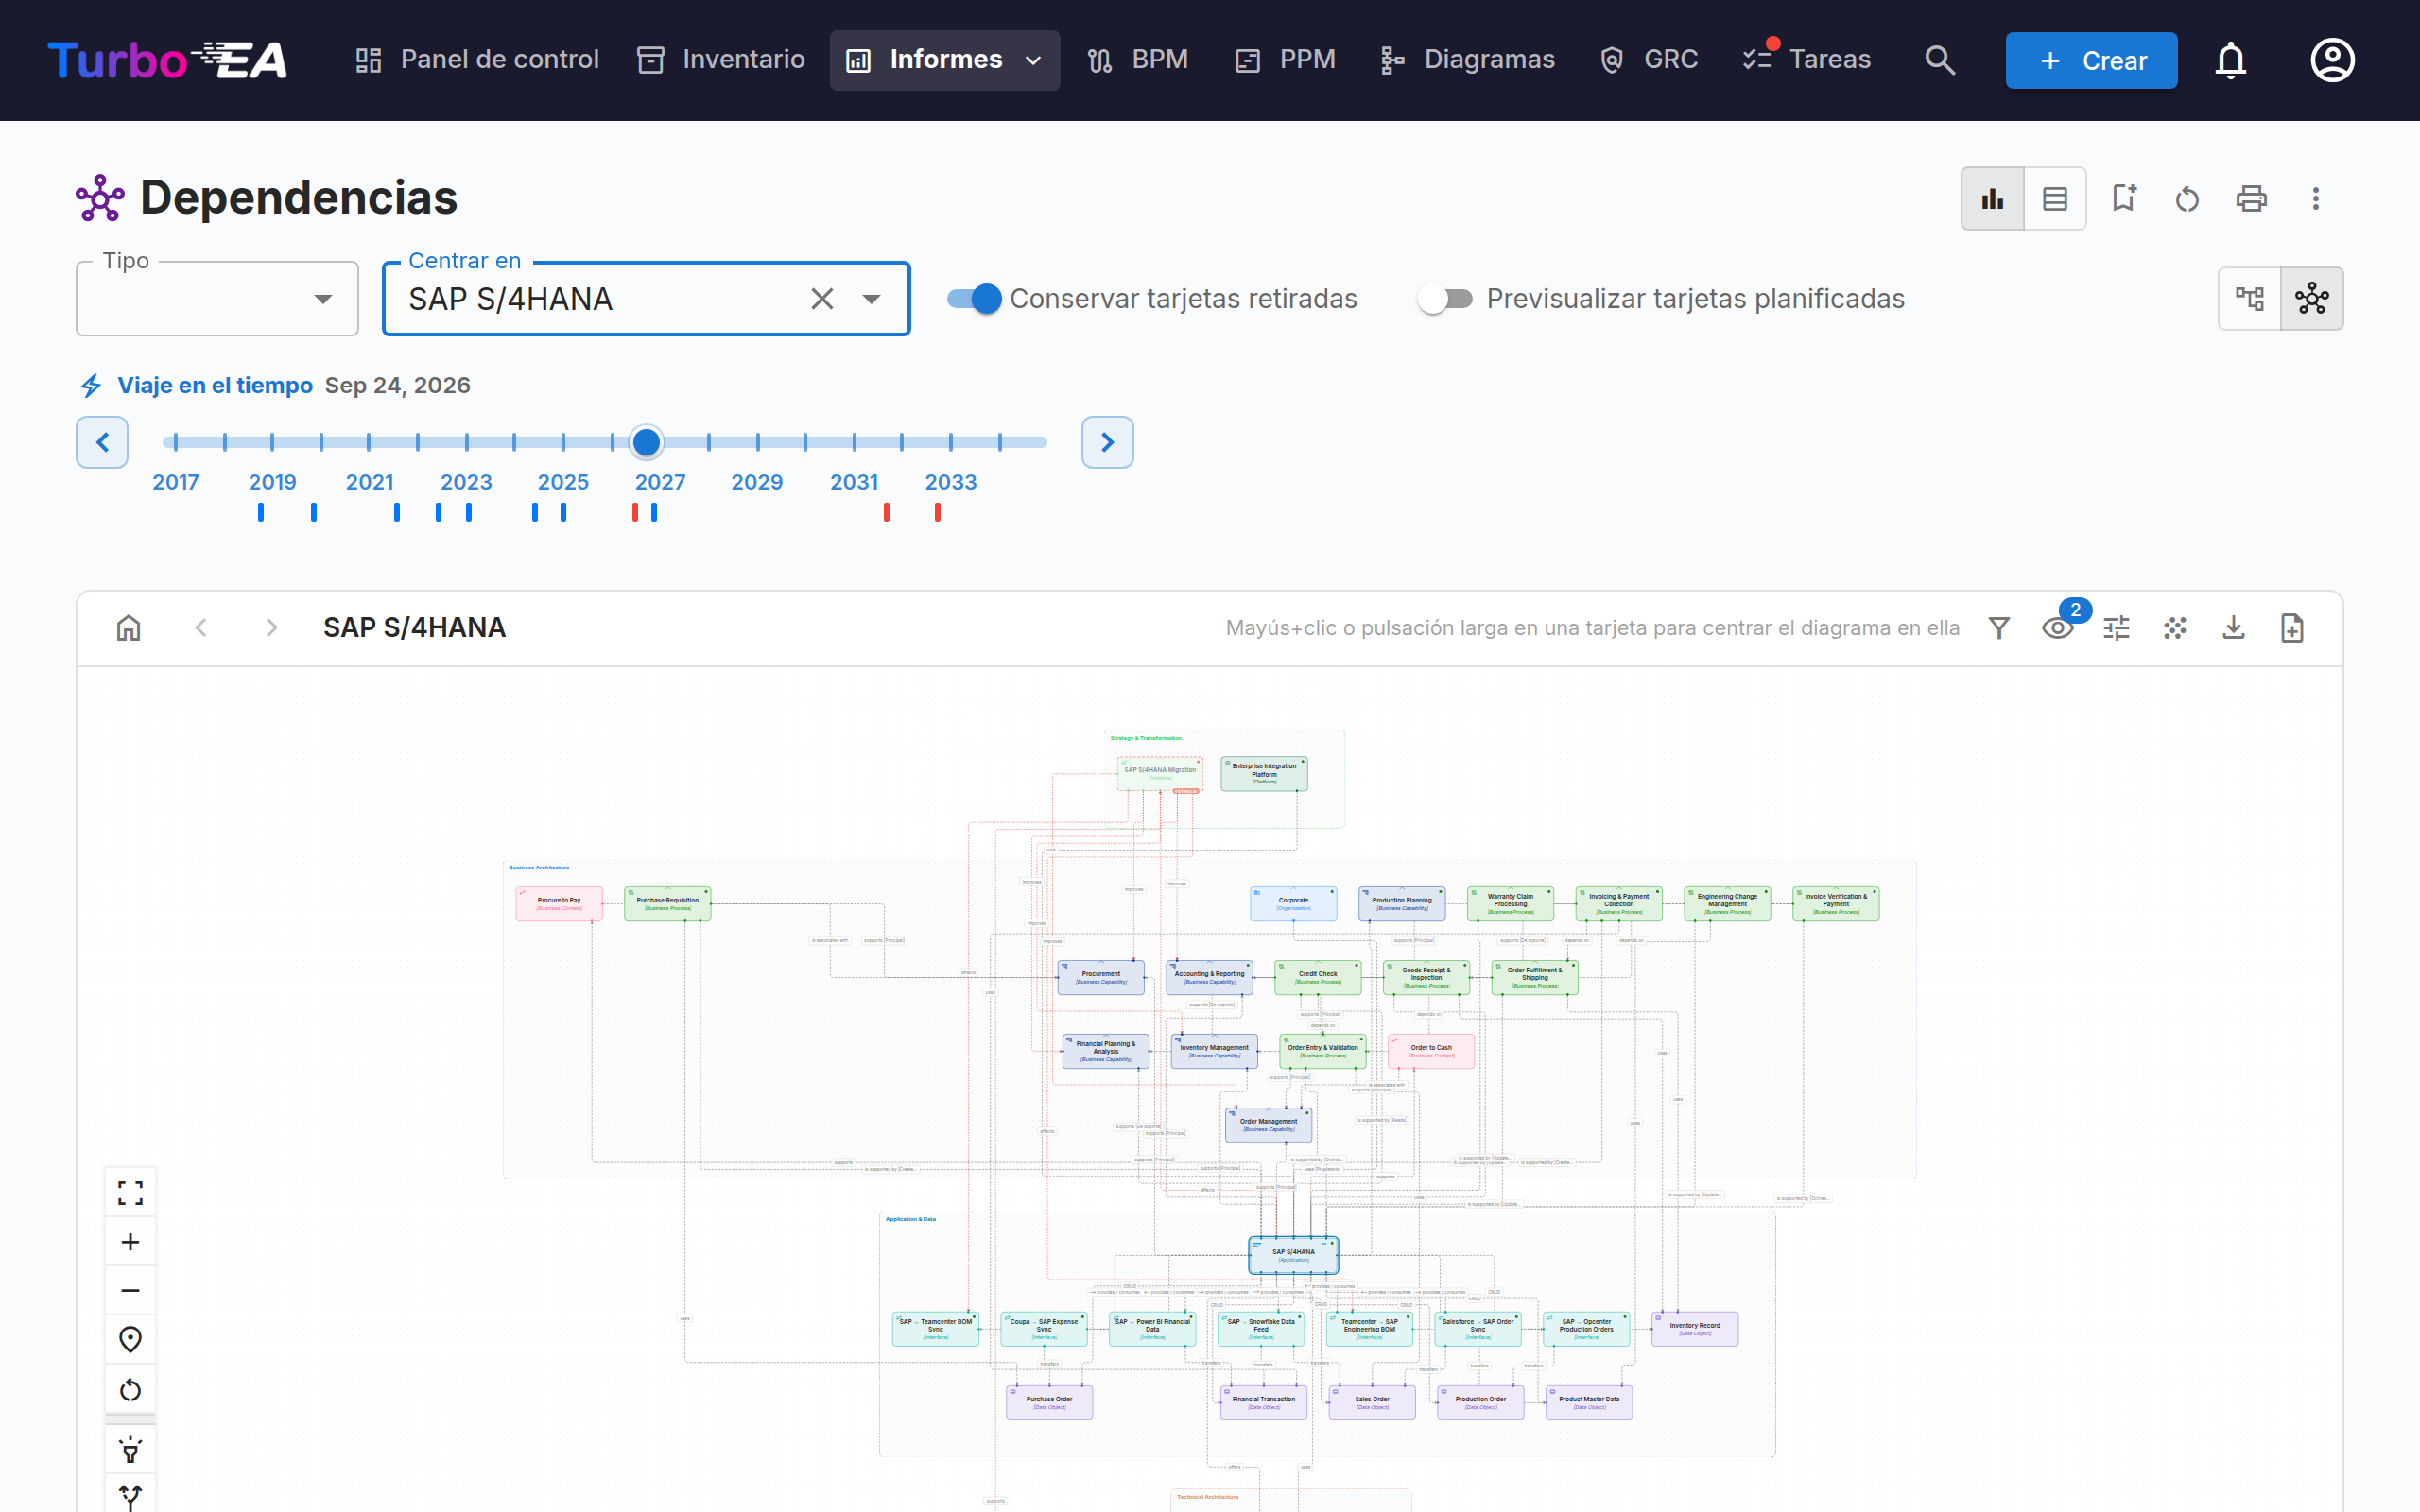This screenshot has width=2420, height=1512.
Task: Reset report settings icon
Action: coord(2187,199)
